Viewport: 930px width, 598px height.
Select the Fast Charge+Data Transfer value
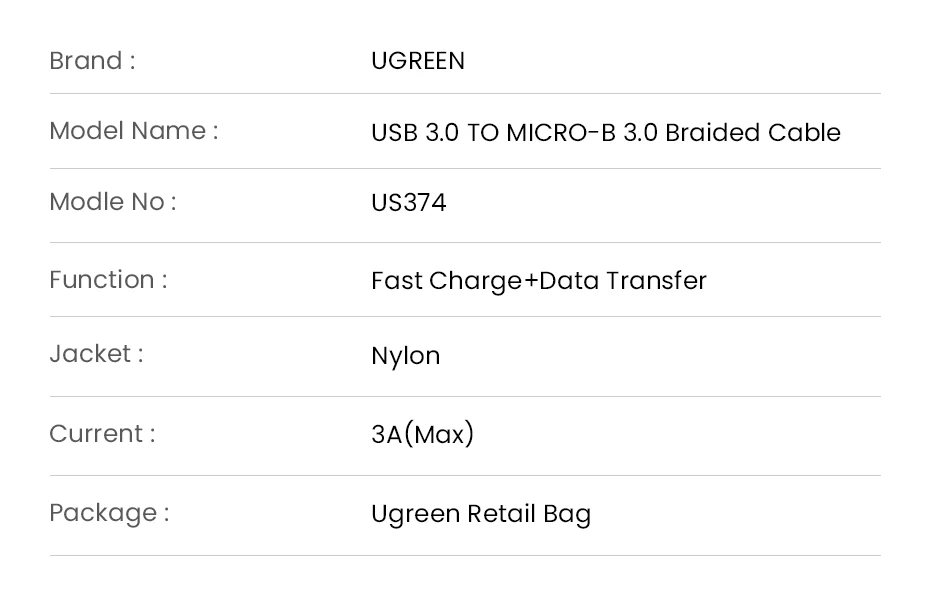pos(538,281)
